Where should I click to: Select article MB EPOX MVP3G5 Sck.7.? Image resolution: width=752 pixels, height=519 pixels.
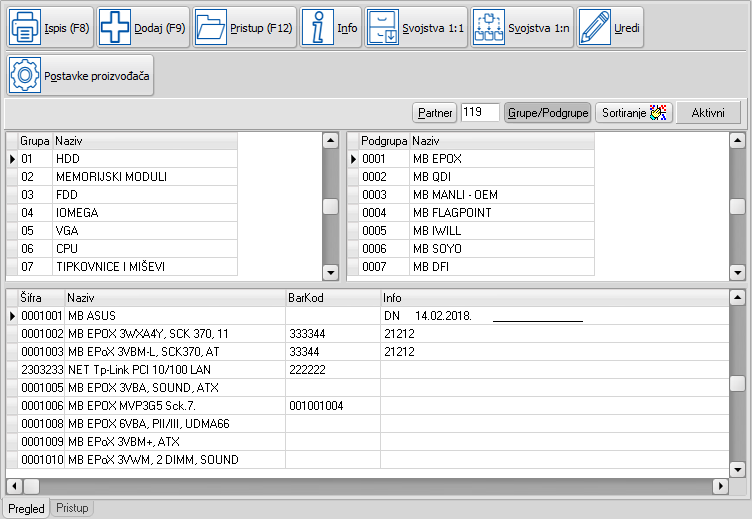368,406
